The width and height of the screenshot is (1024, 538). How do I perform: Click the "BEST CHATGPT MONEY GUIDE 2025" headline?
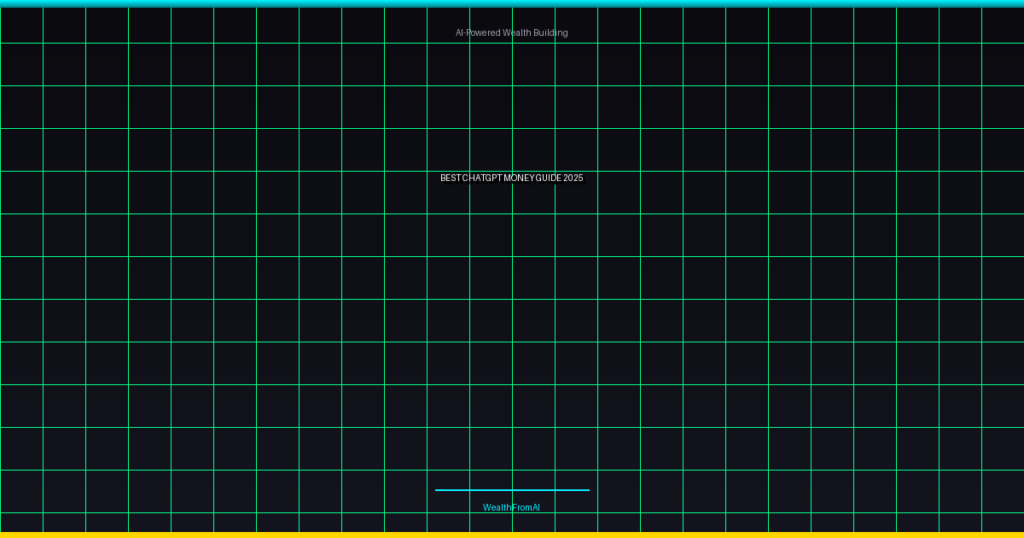click(x=511, y=178)
